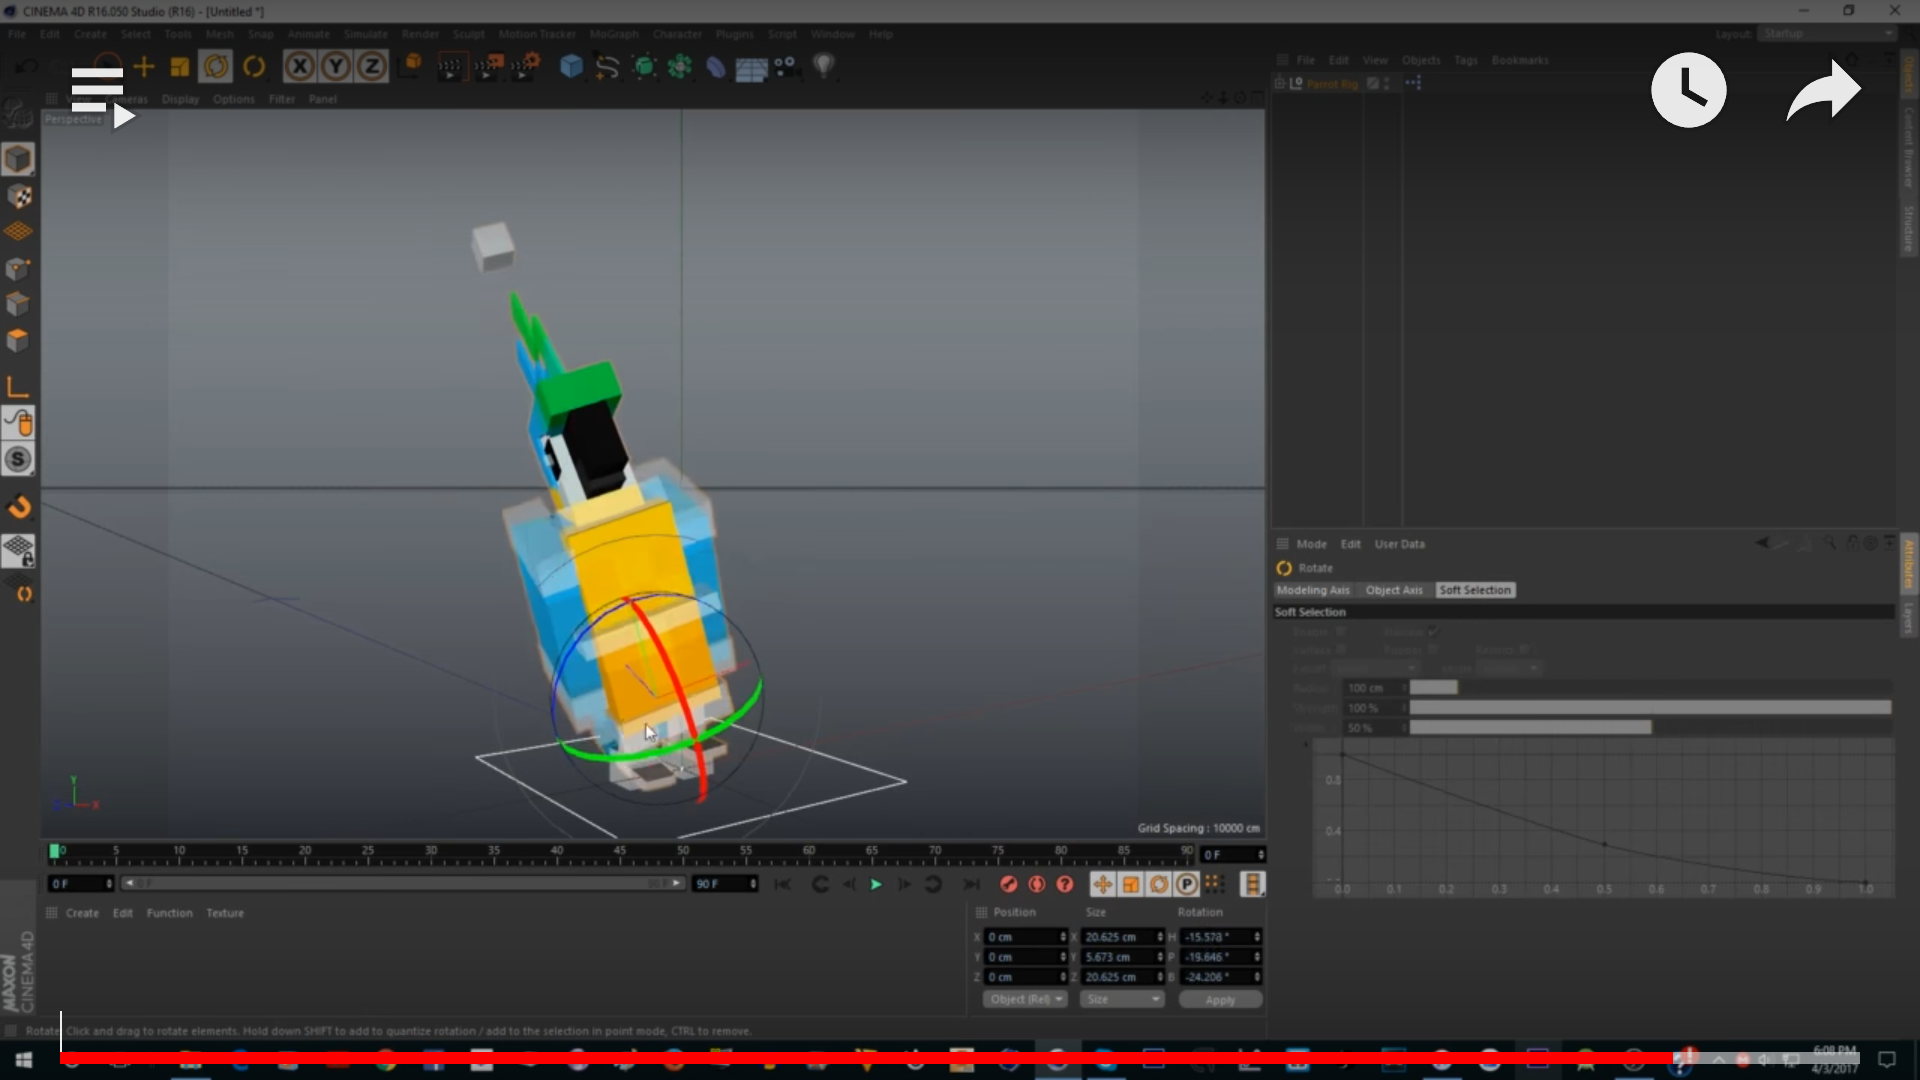Viewport: 1920px width, 1080px height.
Task: Click frame 45 on the timeline ruler
Action: coord(620,852)
